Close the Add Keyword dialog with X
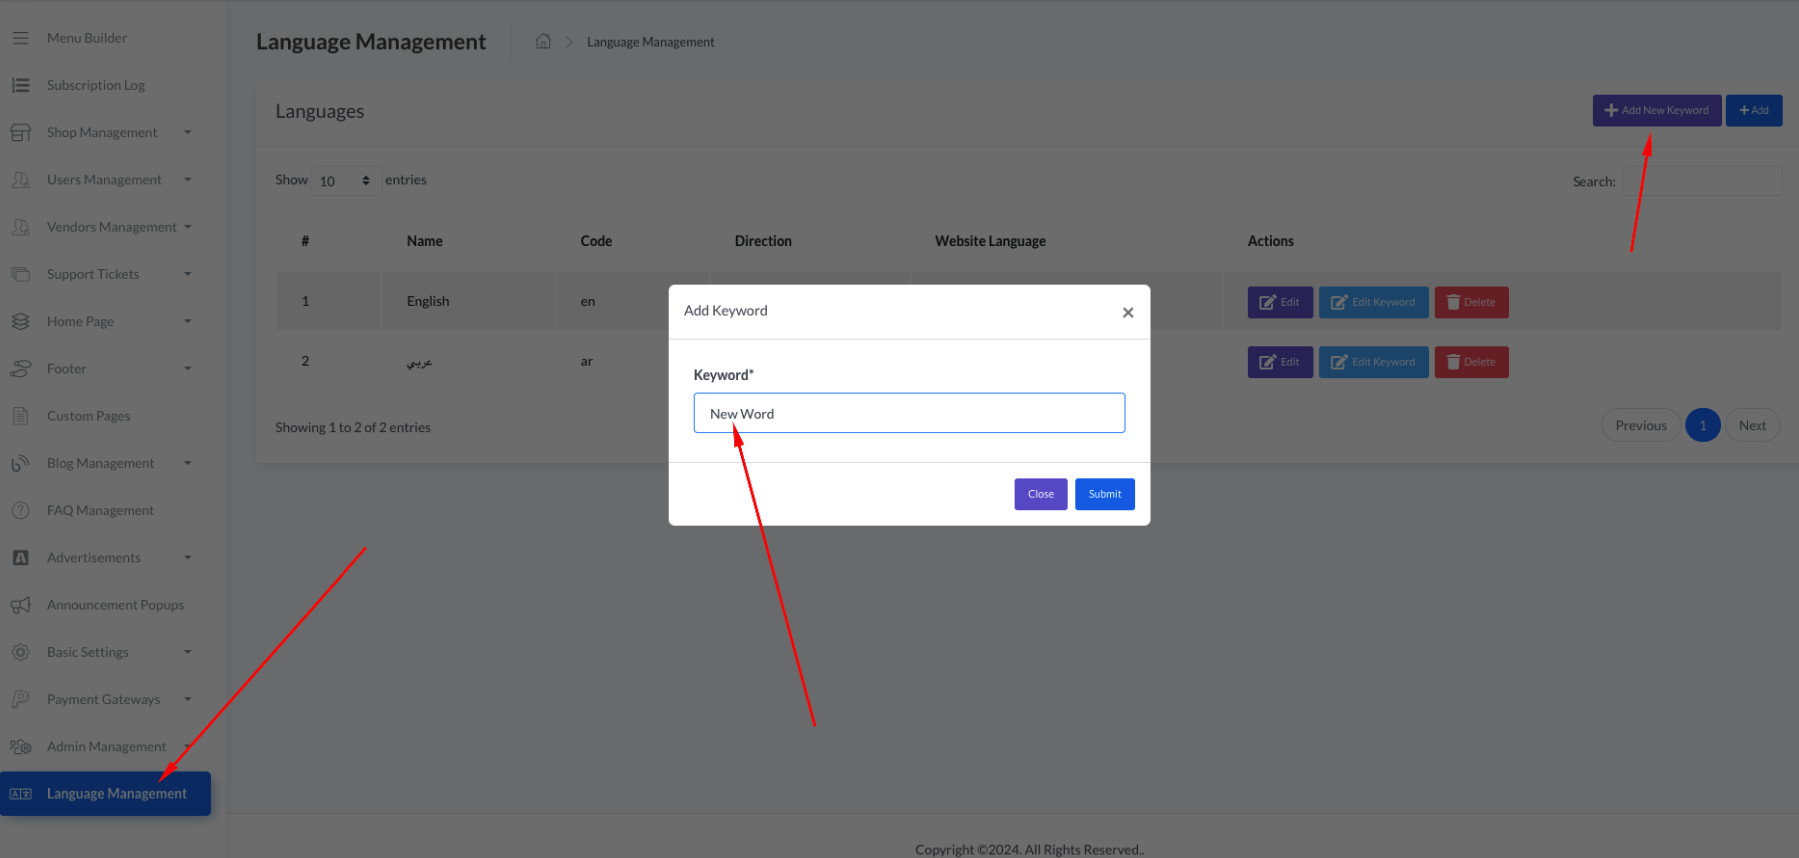Image resolution: width=1799 pixels, height=858 pixels. (x=1127, y=312)
